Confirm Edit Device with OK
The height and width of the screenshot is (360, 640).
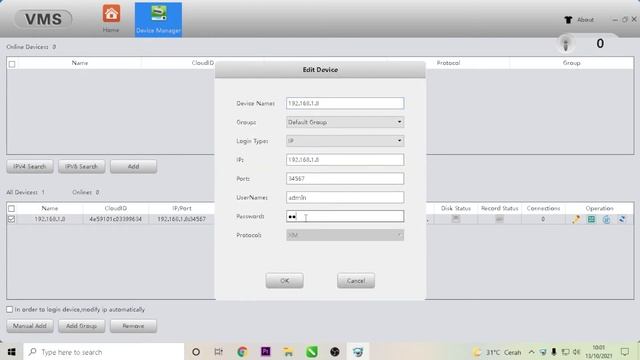point(284,281)
